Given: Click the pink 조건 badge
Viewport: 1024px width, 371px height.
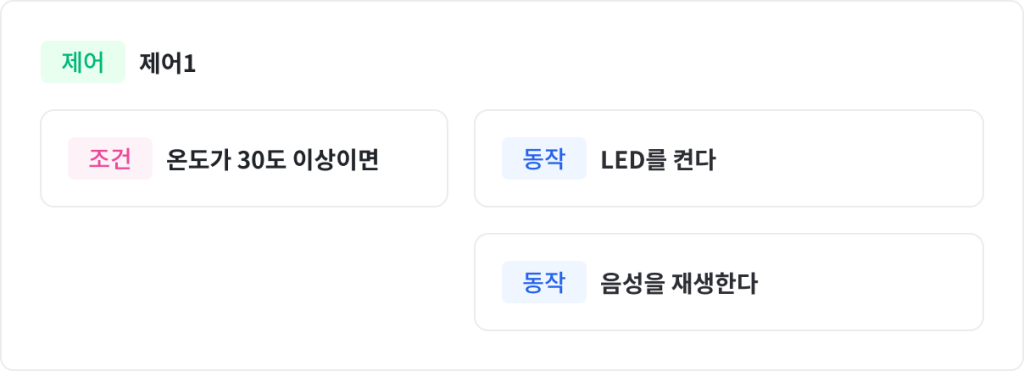Looking at the screenshot, I should (110, 158).
